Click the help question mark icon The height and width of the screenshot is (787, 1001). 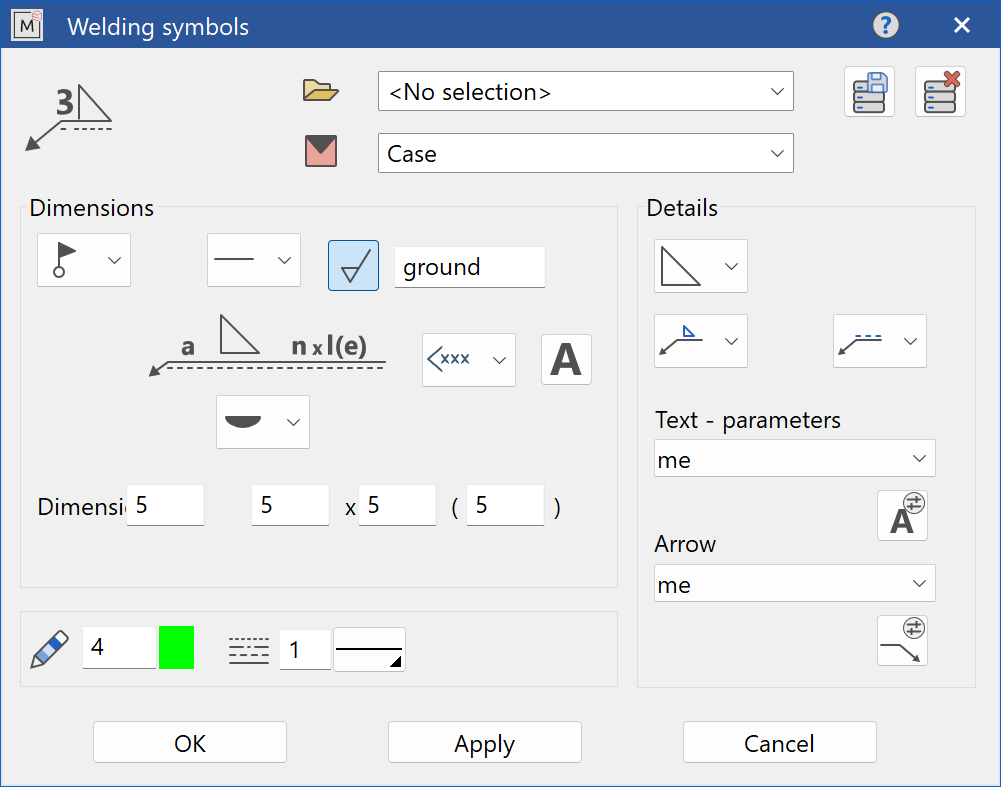(x=885, y=26)
